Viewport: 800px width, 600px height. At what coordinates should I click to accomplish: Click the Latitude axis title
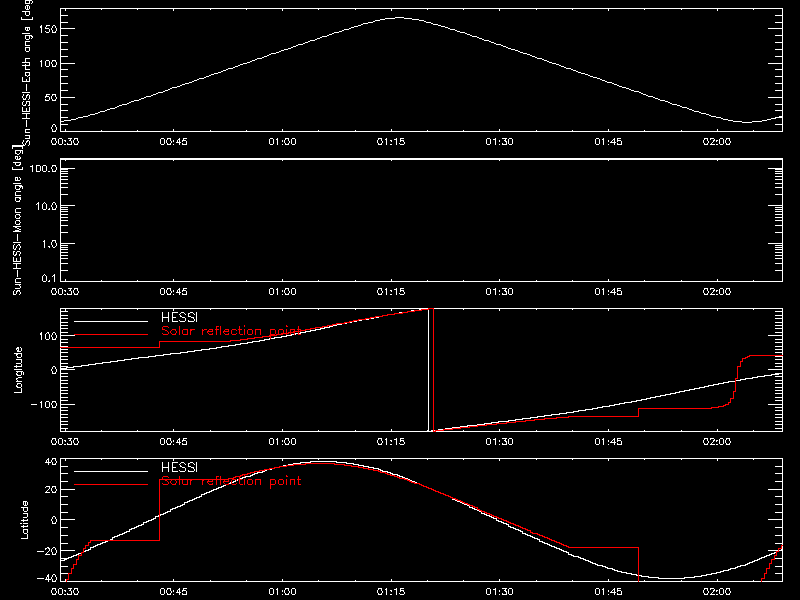coord(24,520)
